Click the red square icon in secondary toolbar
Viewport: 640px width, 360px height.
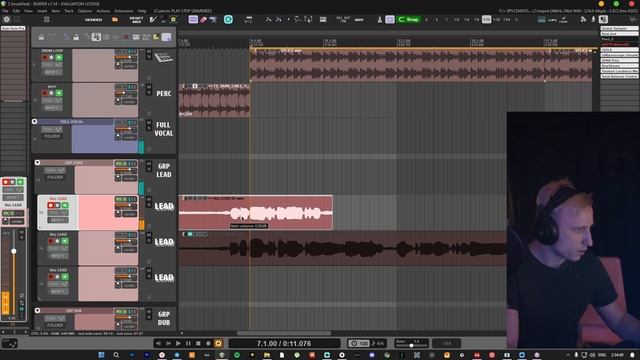click(x=126, y=37)
